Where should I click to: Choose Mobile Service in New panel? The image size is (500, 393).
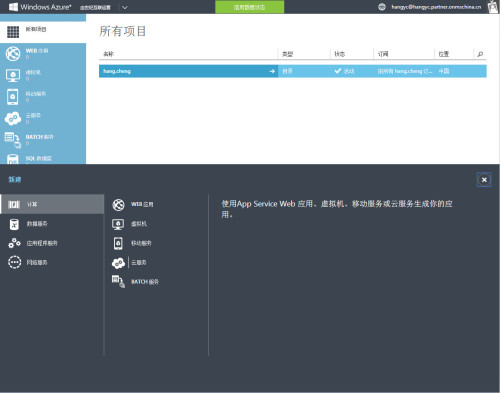(141, 243)
